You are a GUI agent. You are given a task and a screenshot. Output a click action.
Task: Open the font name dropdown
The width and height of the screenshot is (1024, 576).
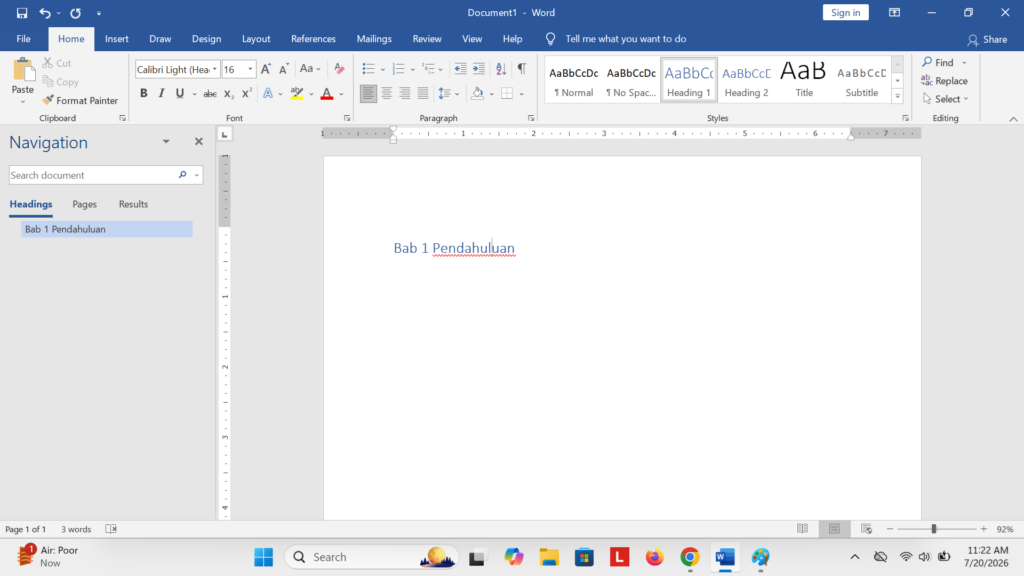pos(215,69)
